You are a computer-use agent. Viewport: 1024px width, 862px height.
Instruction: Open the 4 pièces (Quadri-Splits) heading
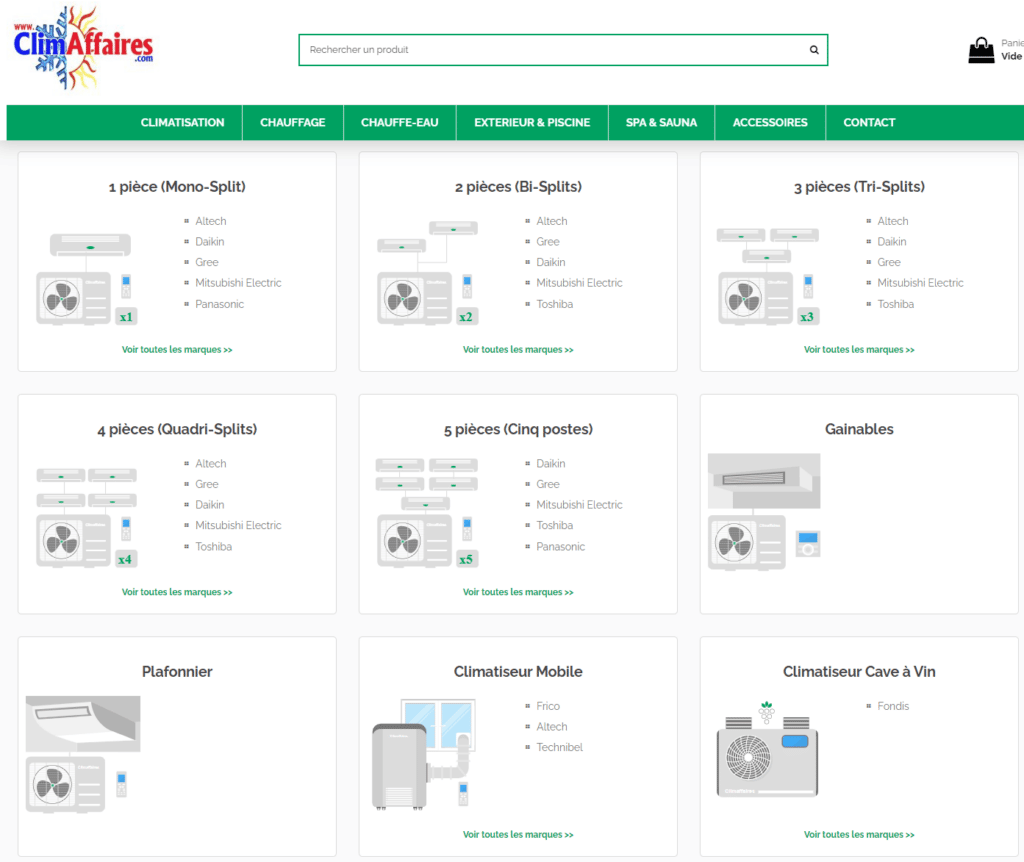pyautogui.click(x=177, y=429)
